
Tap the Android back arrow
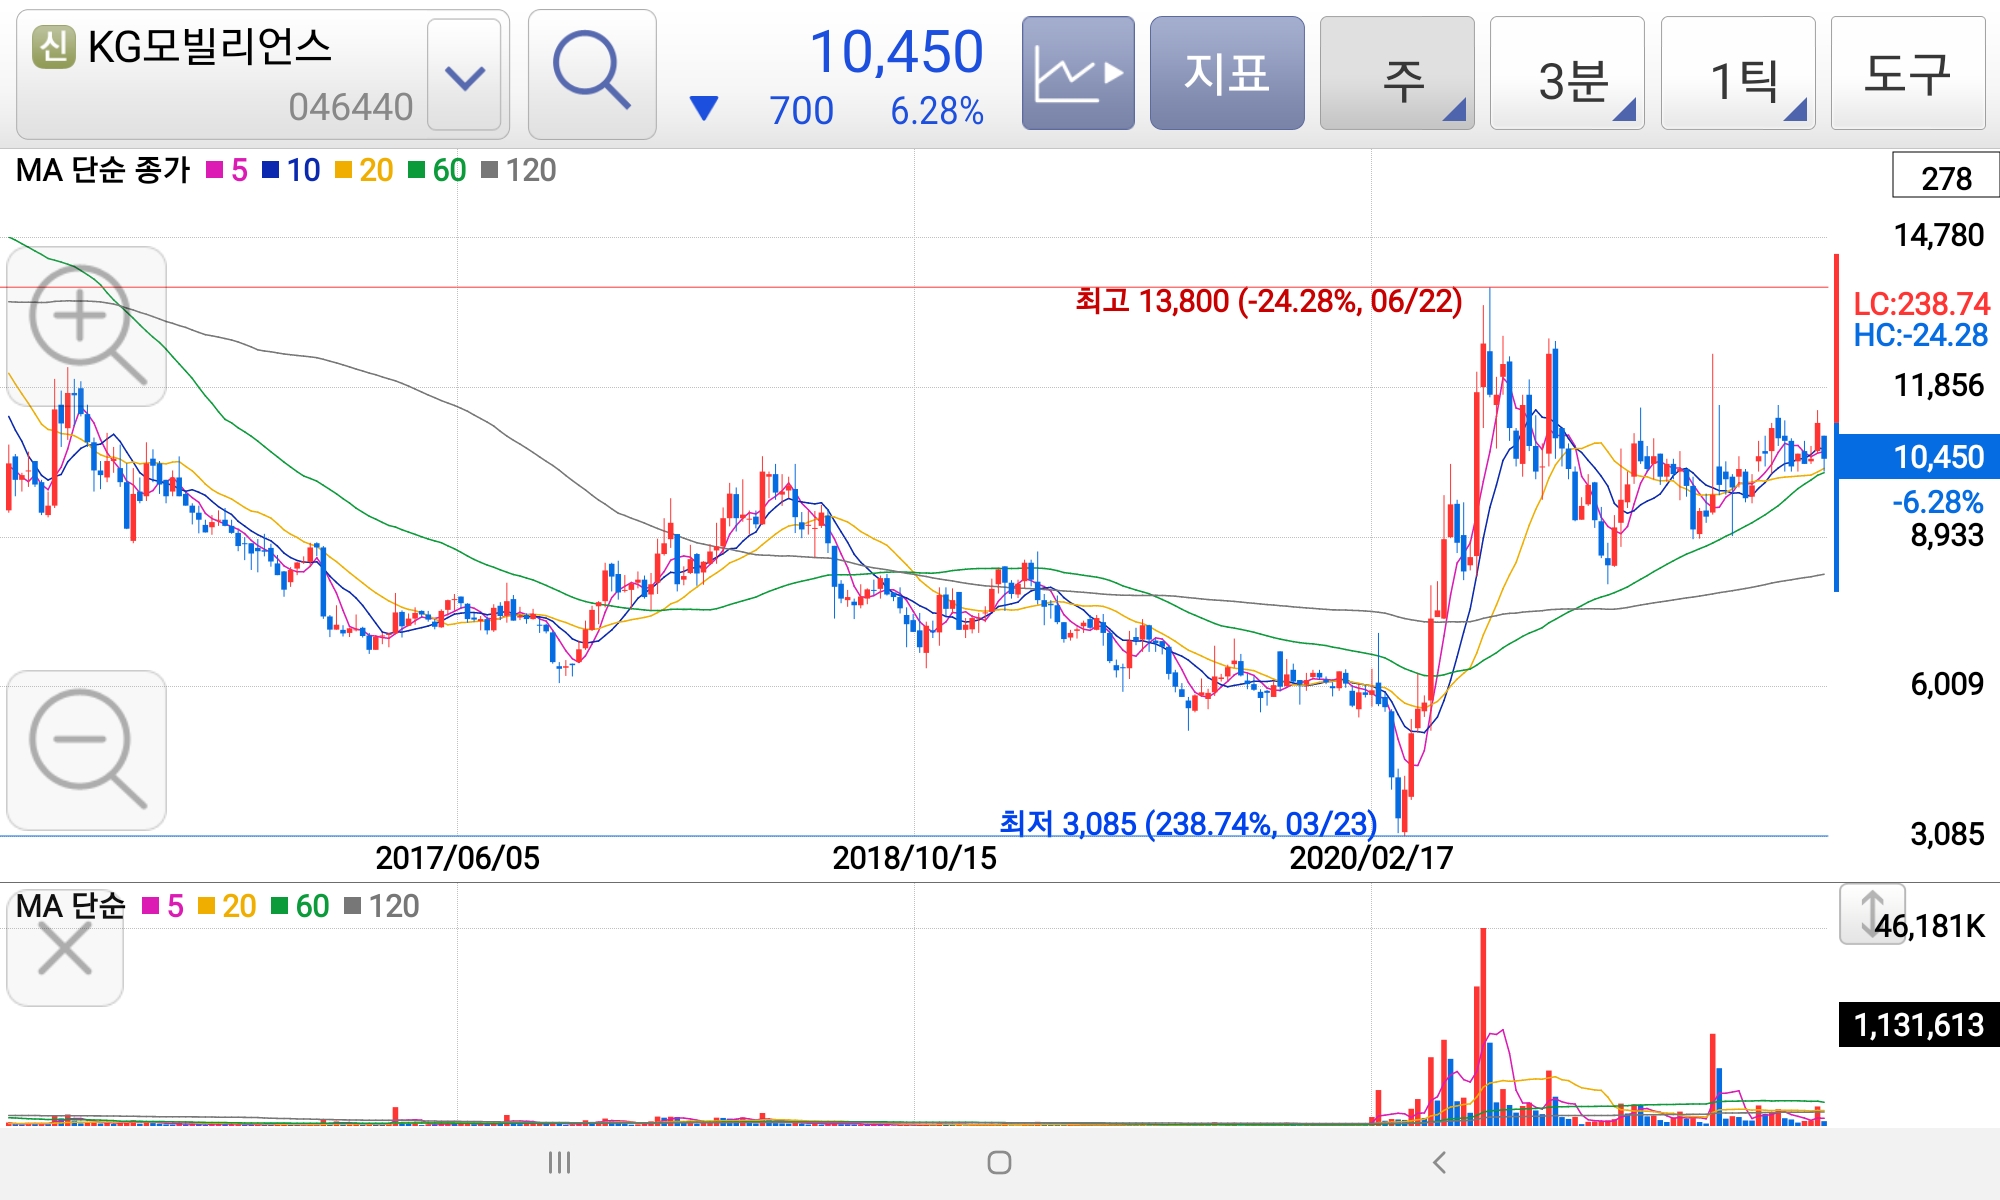[1439, 1162]
